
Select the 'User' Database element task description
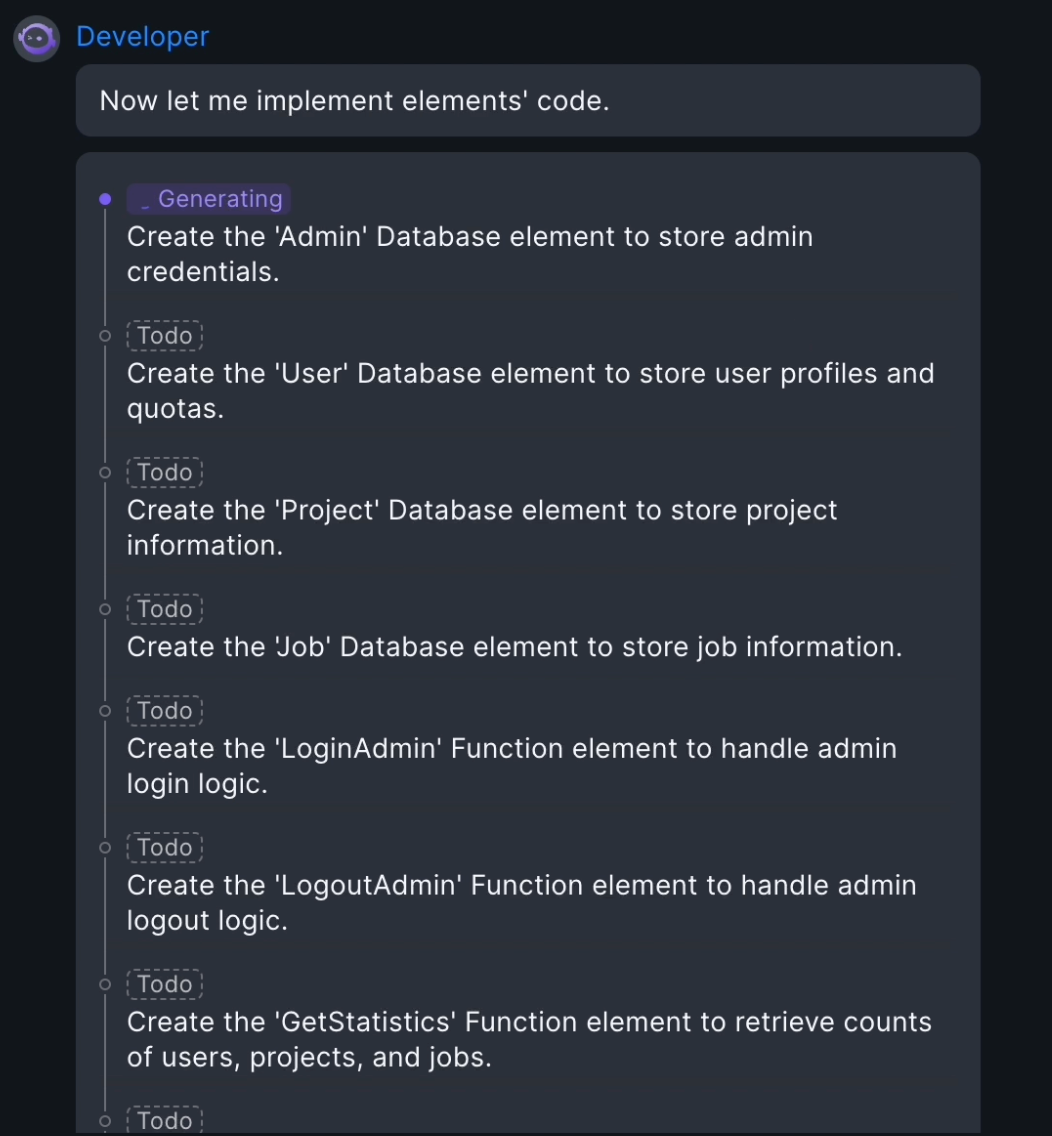pyautogui.click(x=530, y=391)
